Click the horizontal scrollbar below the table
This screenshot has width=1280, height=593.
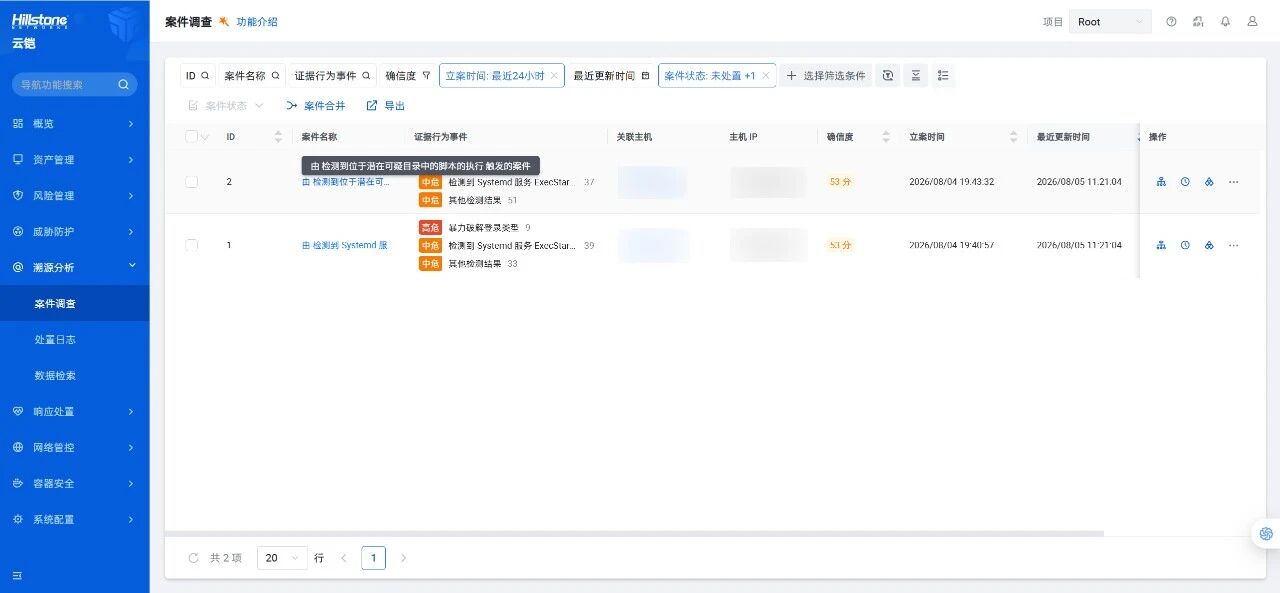(634, 534)
